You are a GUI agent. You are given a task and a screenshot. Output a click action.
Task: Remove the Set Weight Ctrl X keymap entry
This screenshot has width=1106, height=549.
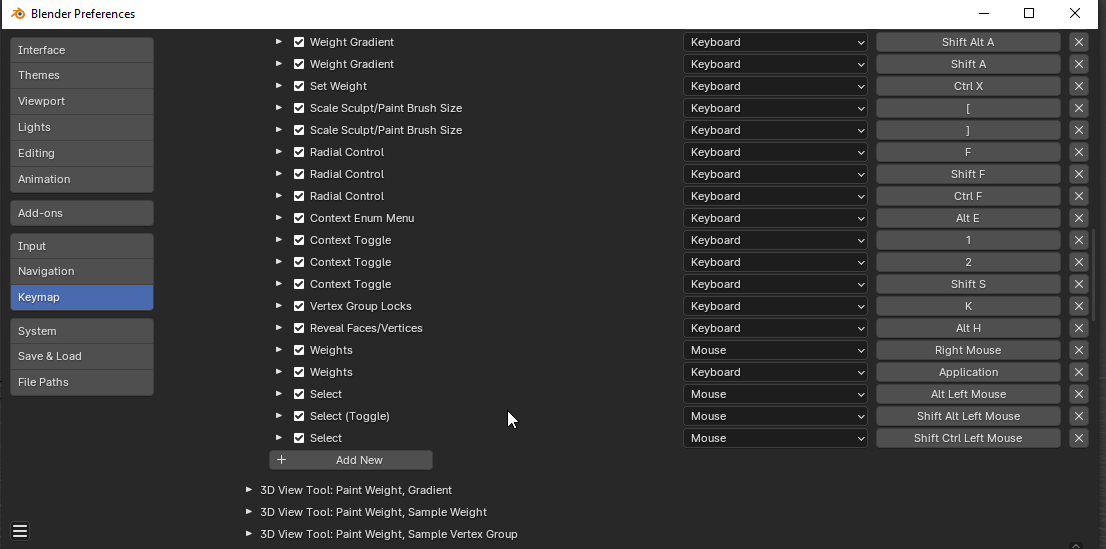click(1078, 86)
